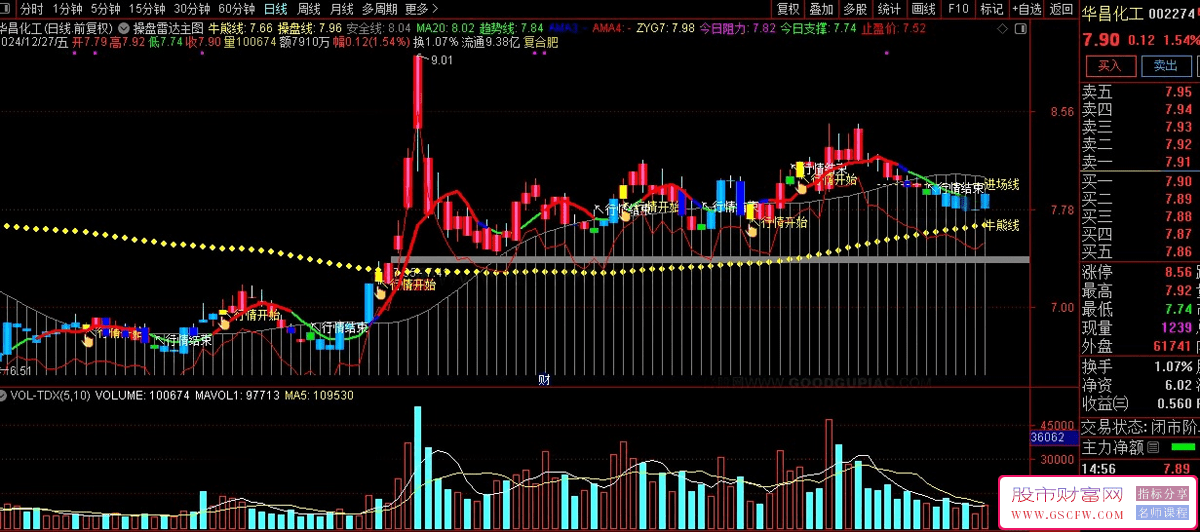Click the 趋势线: 7.84 indicator value
This screenshot has width=1200, height=532.
point(512,28)
